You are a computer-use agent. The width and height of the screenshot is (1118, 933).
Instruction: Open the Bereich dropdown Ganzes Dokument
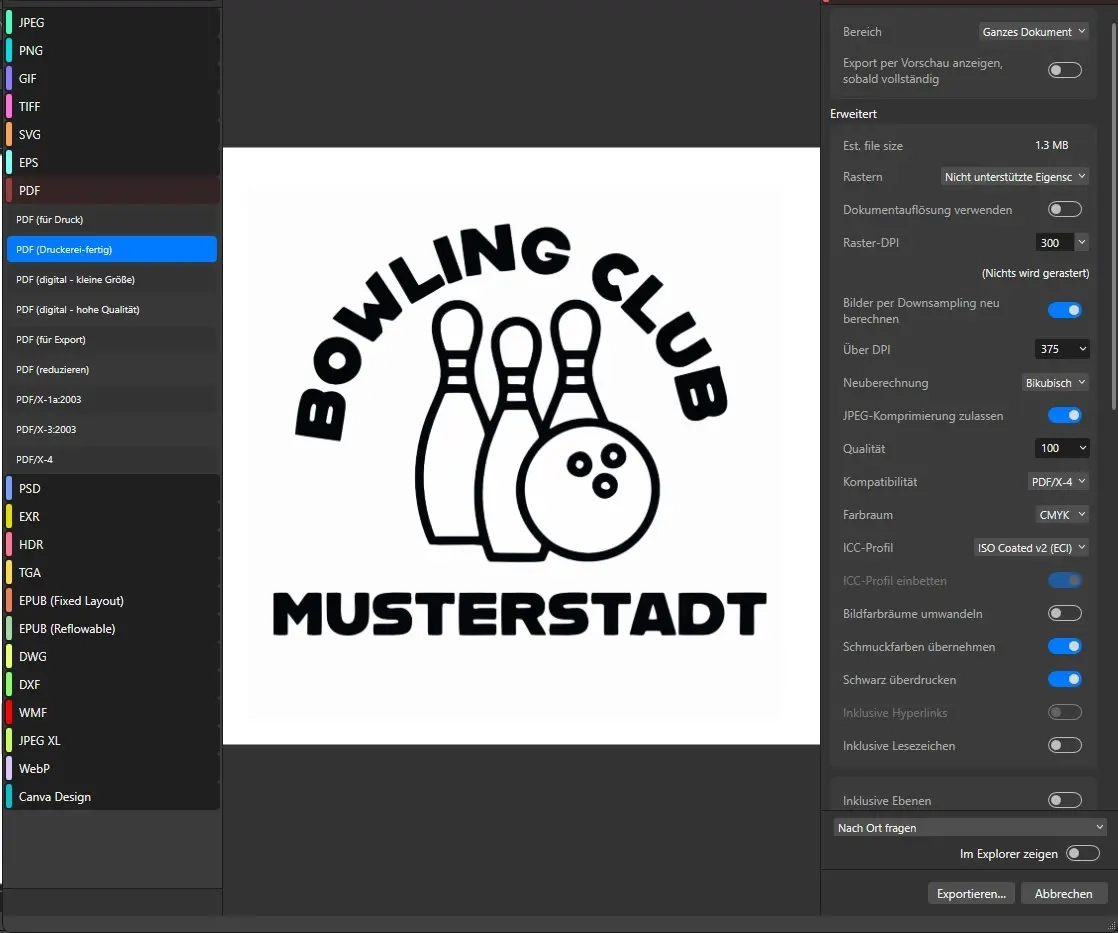point(1033,32)
